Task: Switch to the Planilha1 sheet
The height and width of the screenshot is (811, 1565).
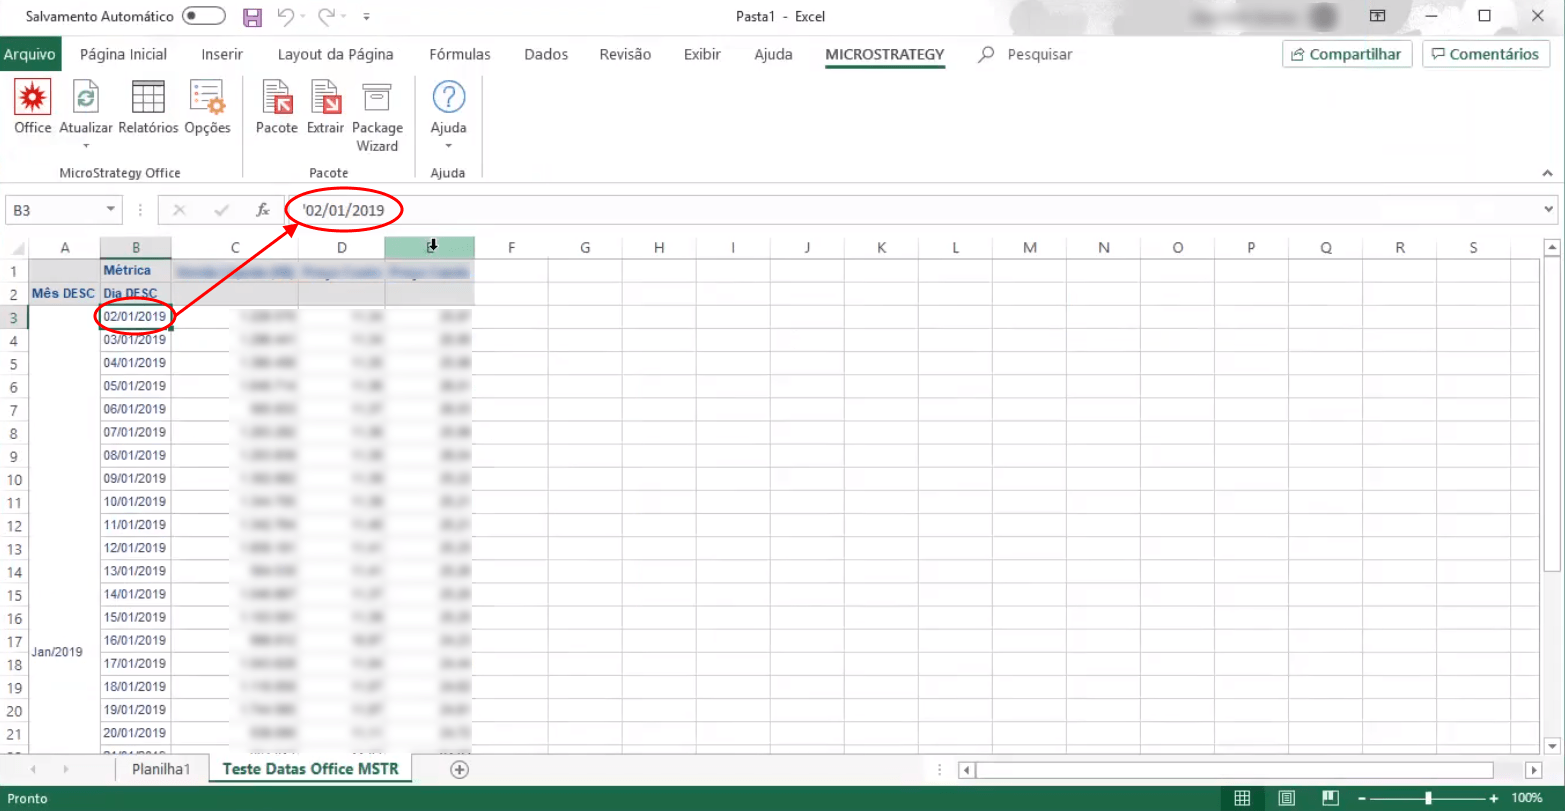Action: pos(161,769)
